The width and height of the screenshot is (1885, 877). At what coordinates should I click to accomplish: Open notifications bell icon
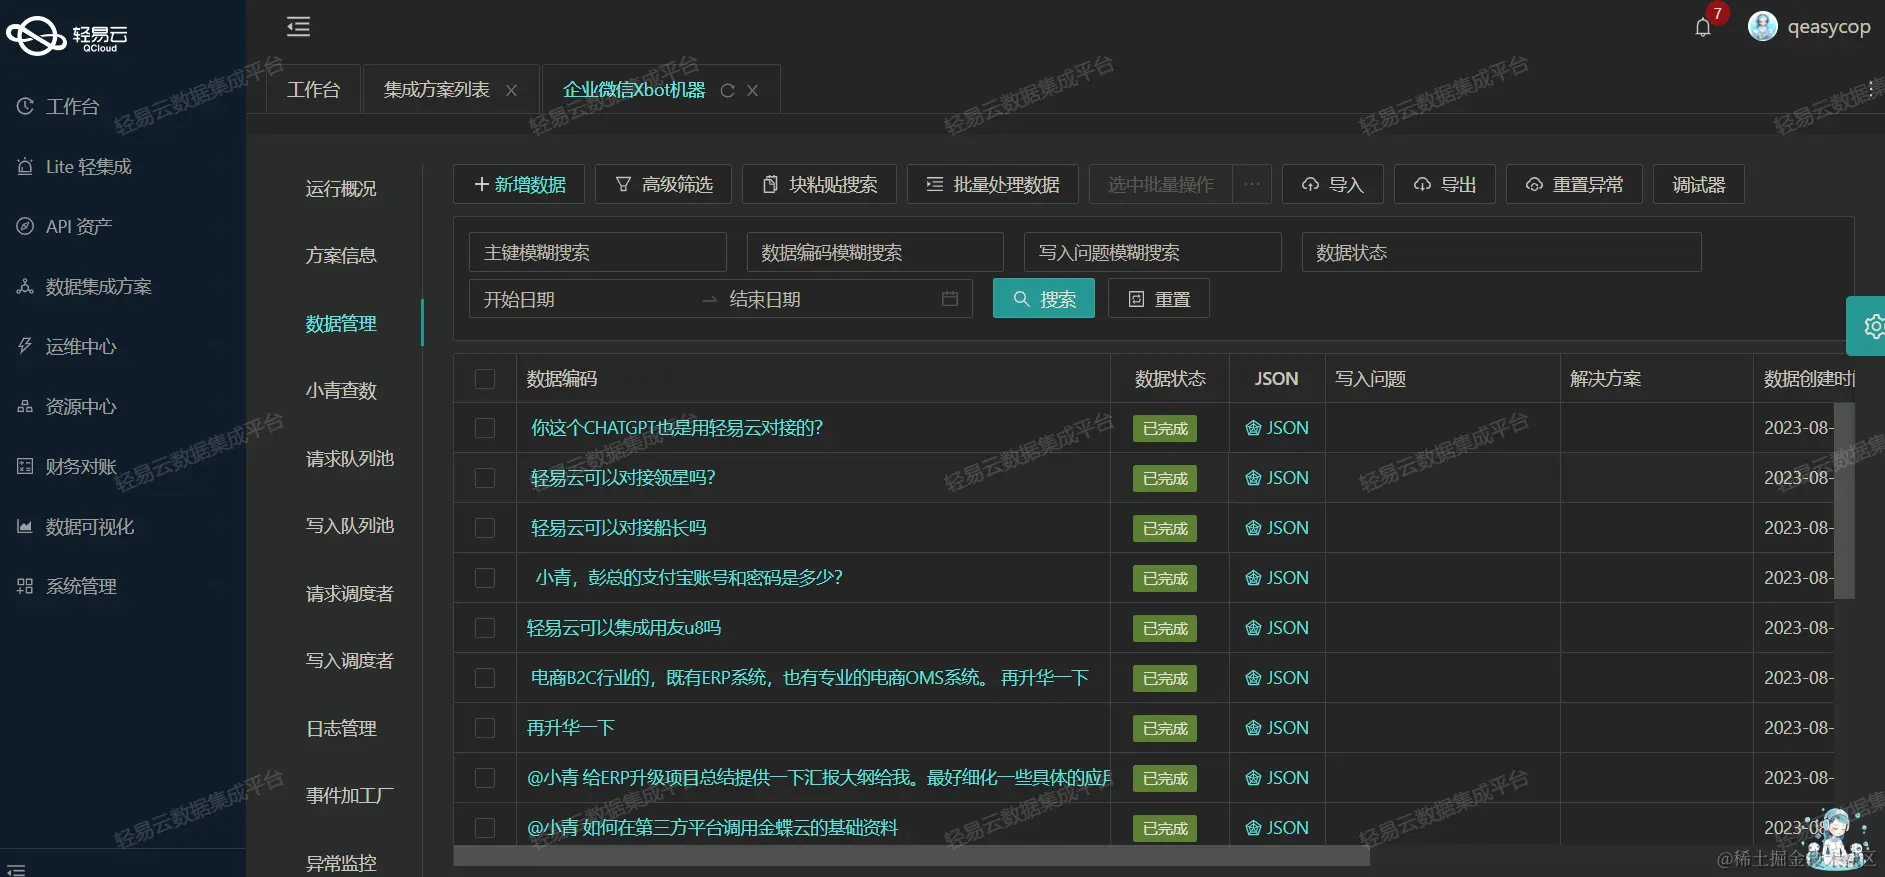pos(1703,27)
